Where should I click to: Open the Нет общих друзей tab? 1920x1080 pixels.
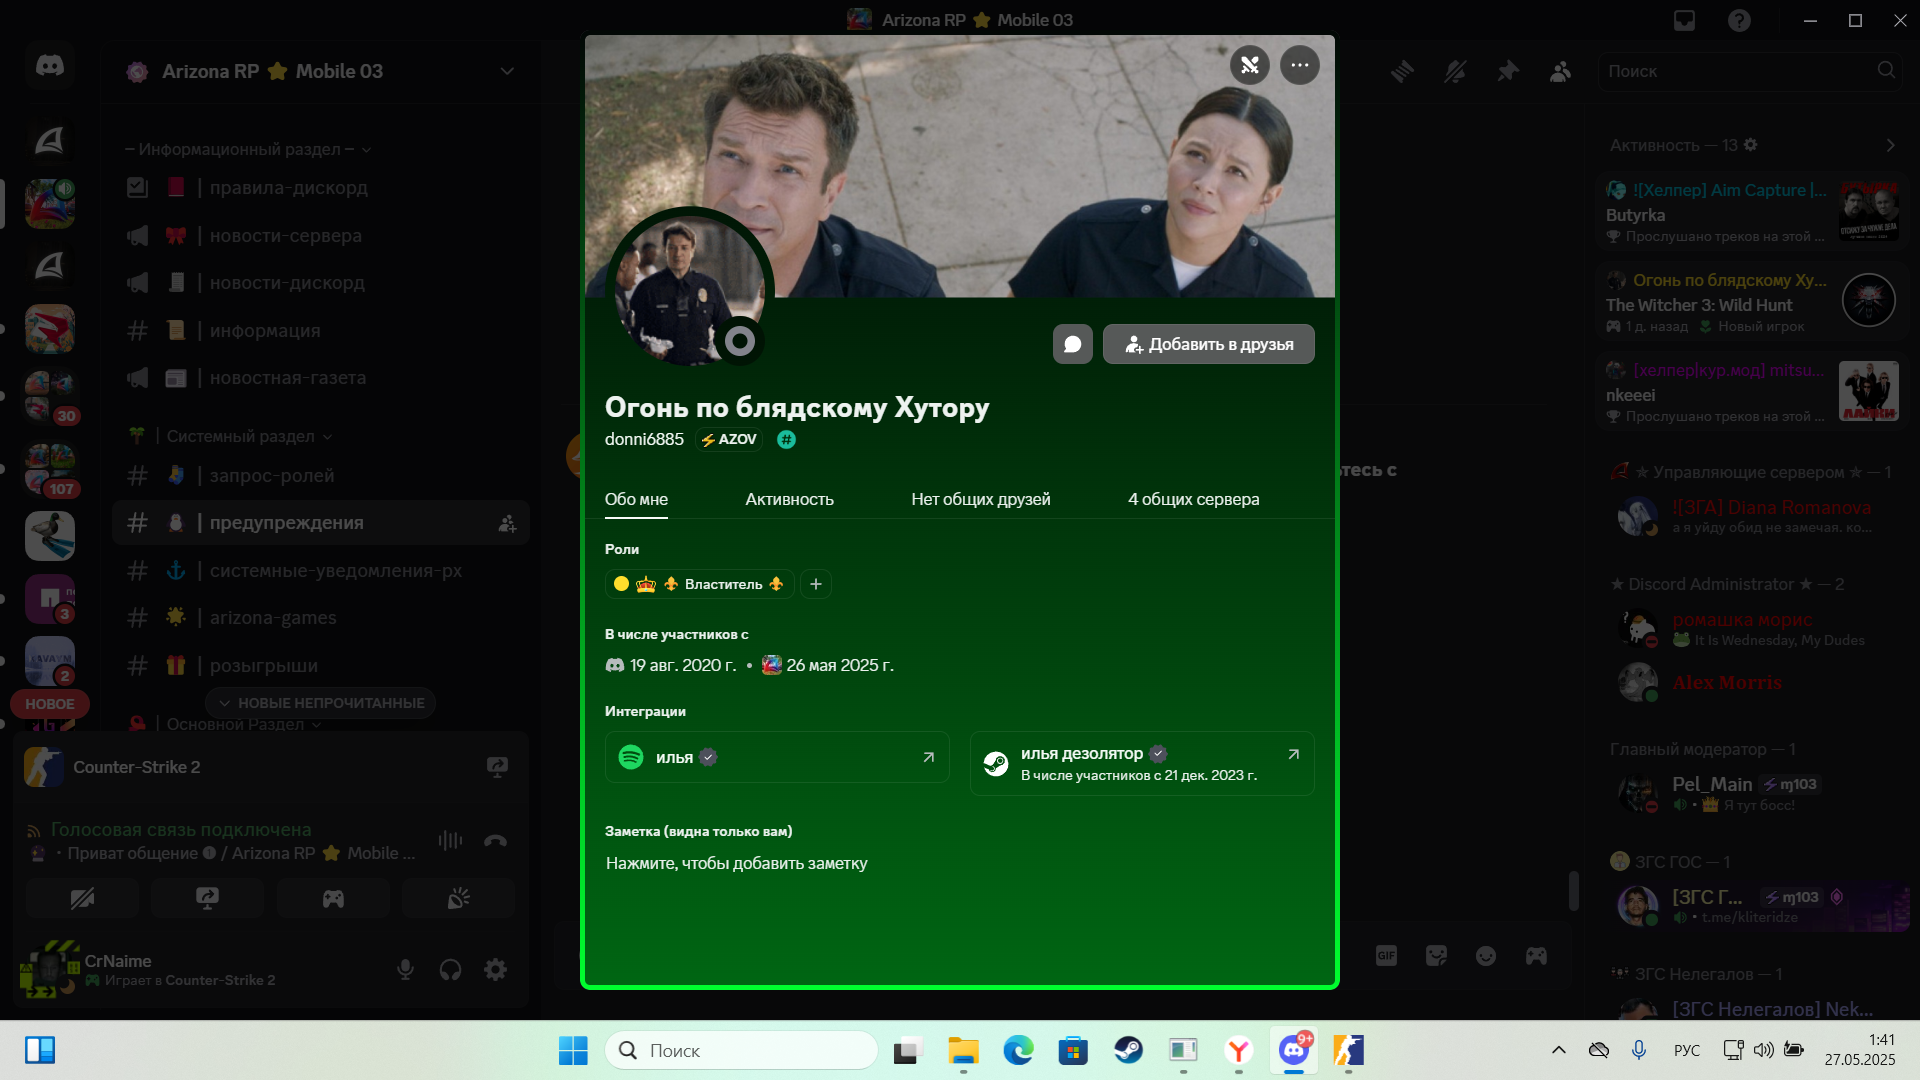pos(980,499)
